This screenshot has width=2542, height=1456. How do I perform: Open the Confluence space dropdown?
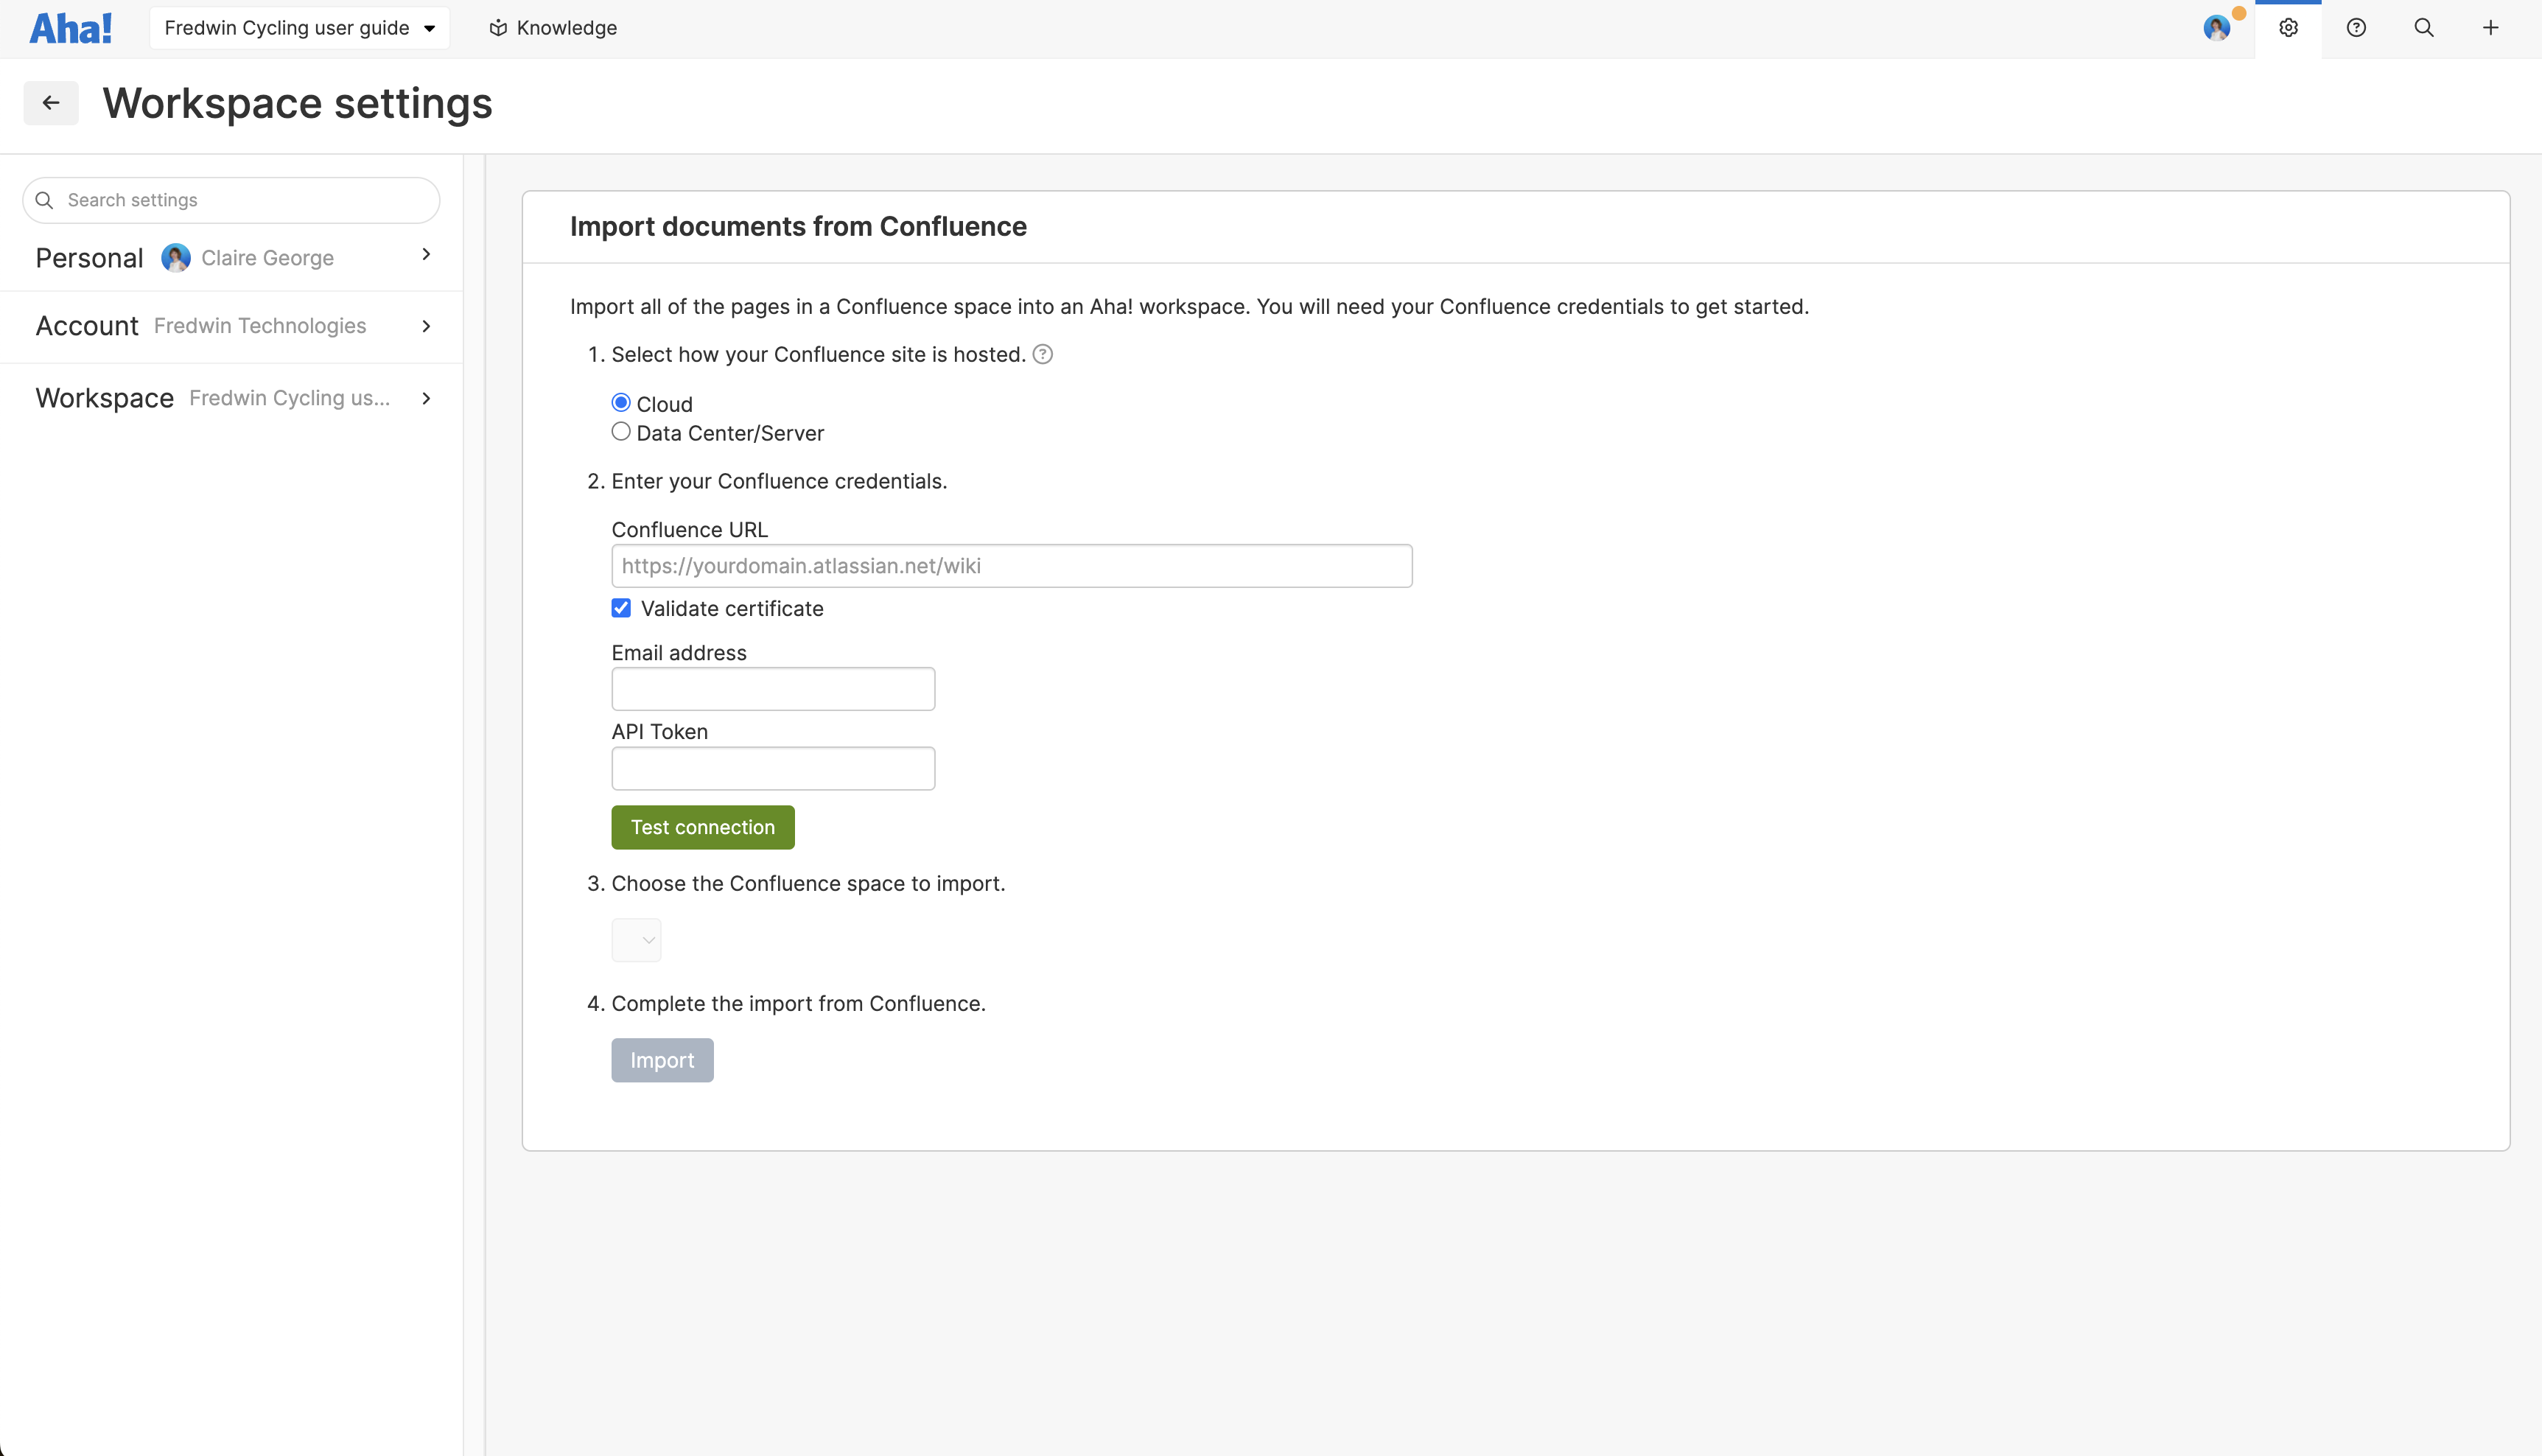pos(636,939)
